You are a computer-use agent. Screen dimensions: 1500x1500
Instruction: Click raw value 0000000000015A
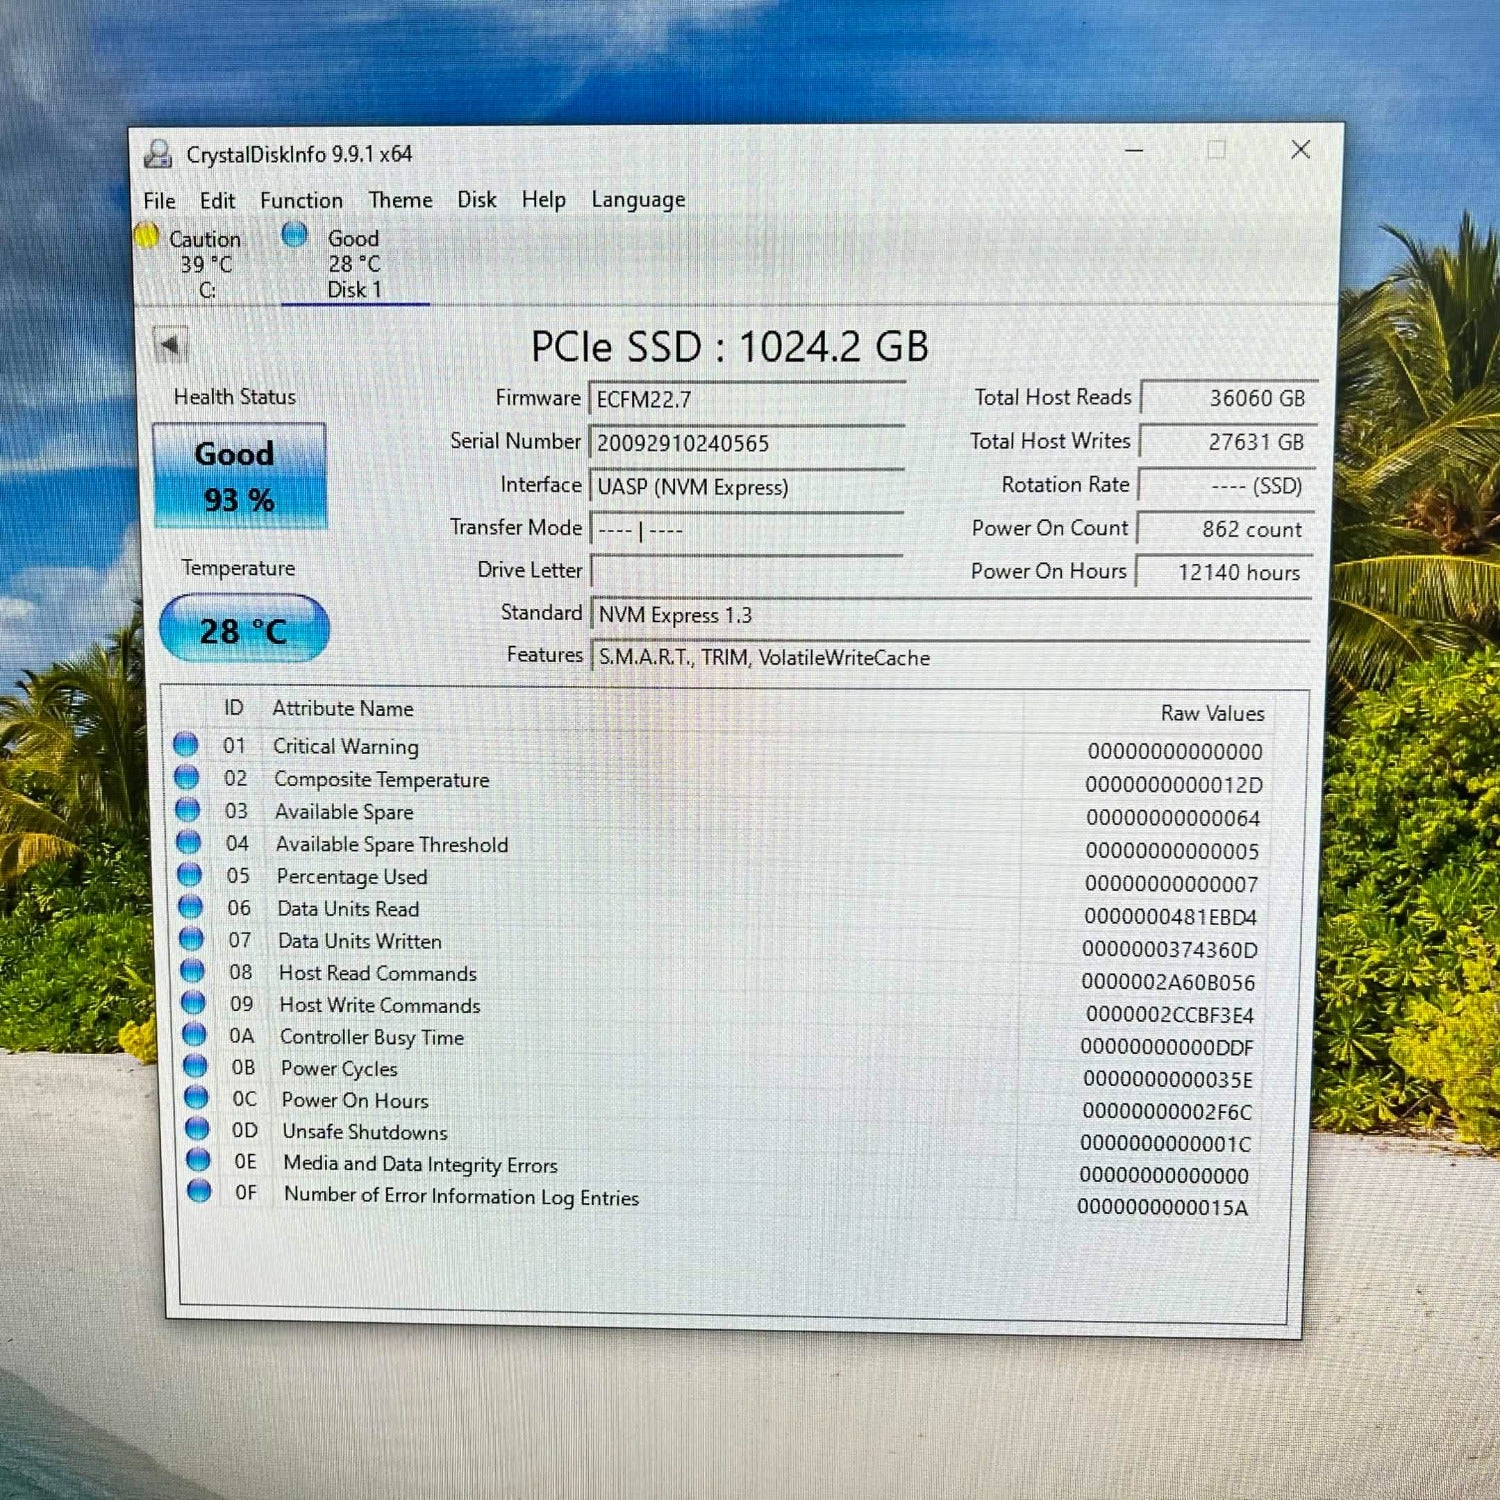pos(1163,1207)
